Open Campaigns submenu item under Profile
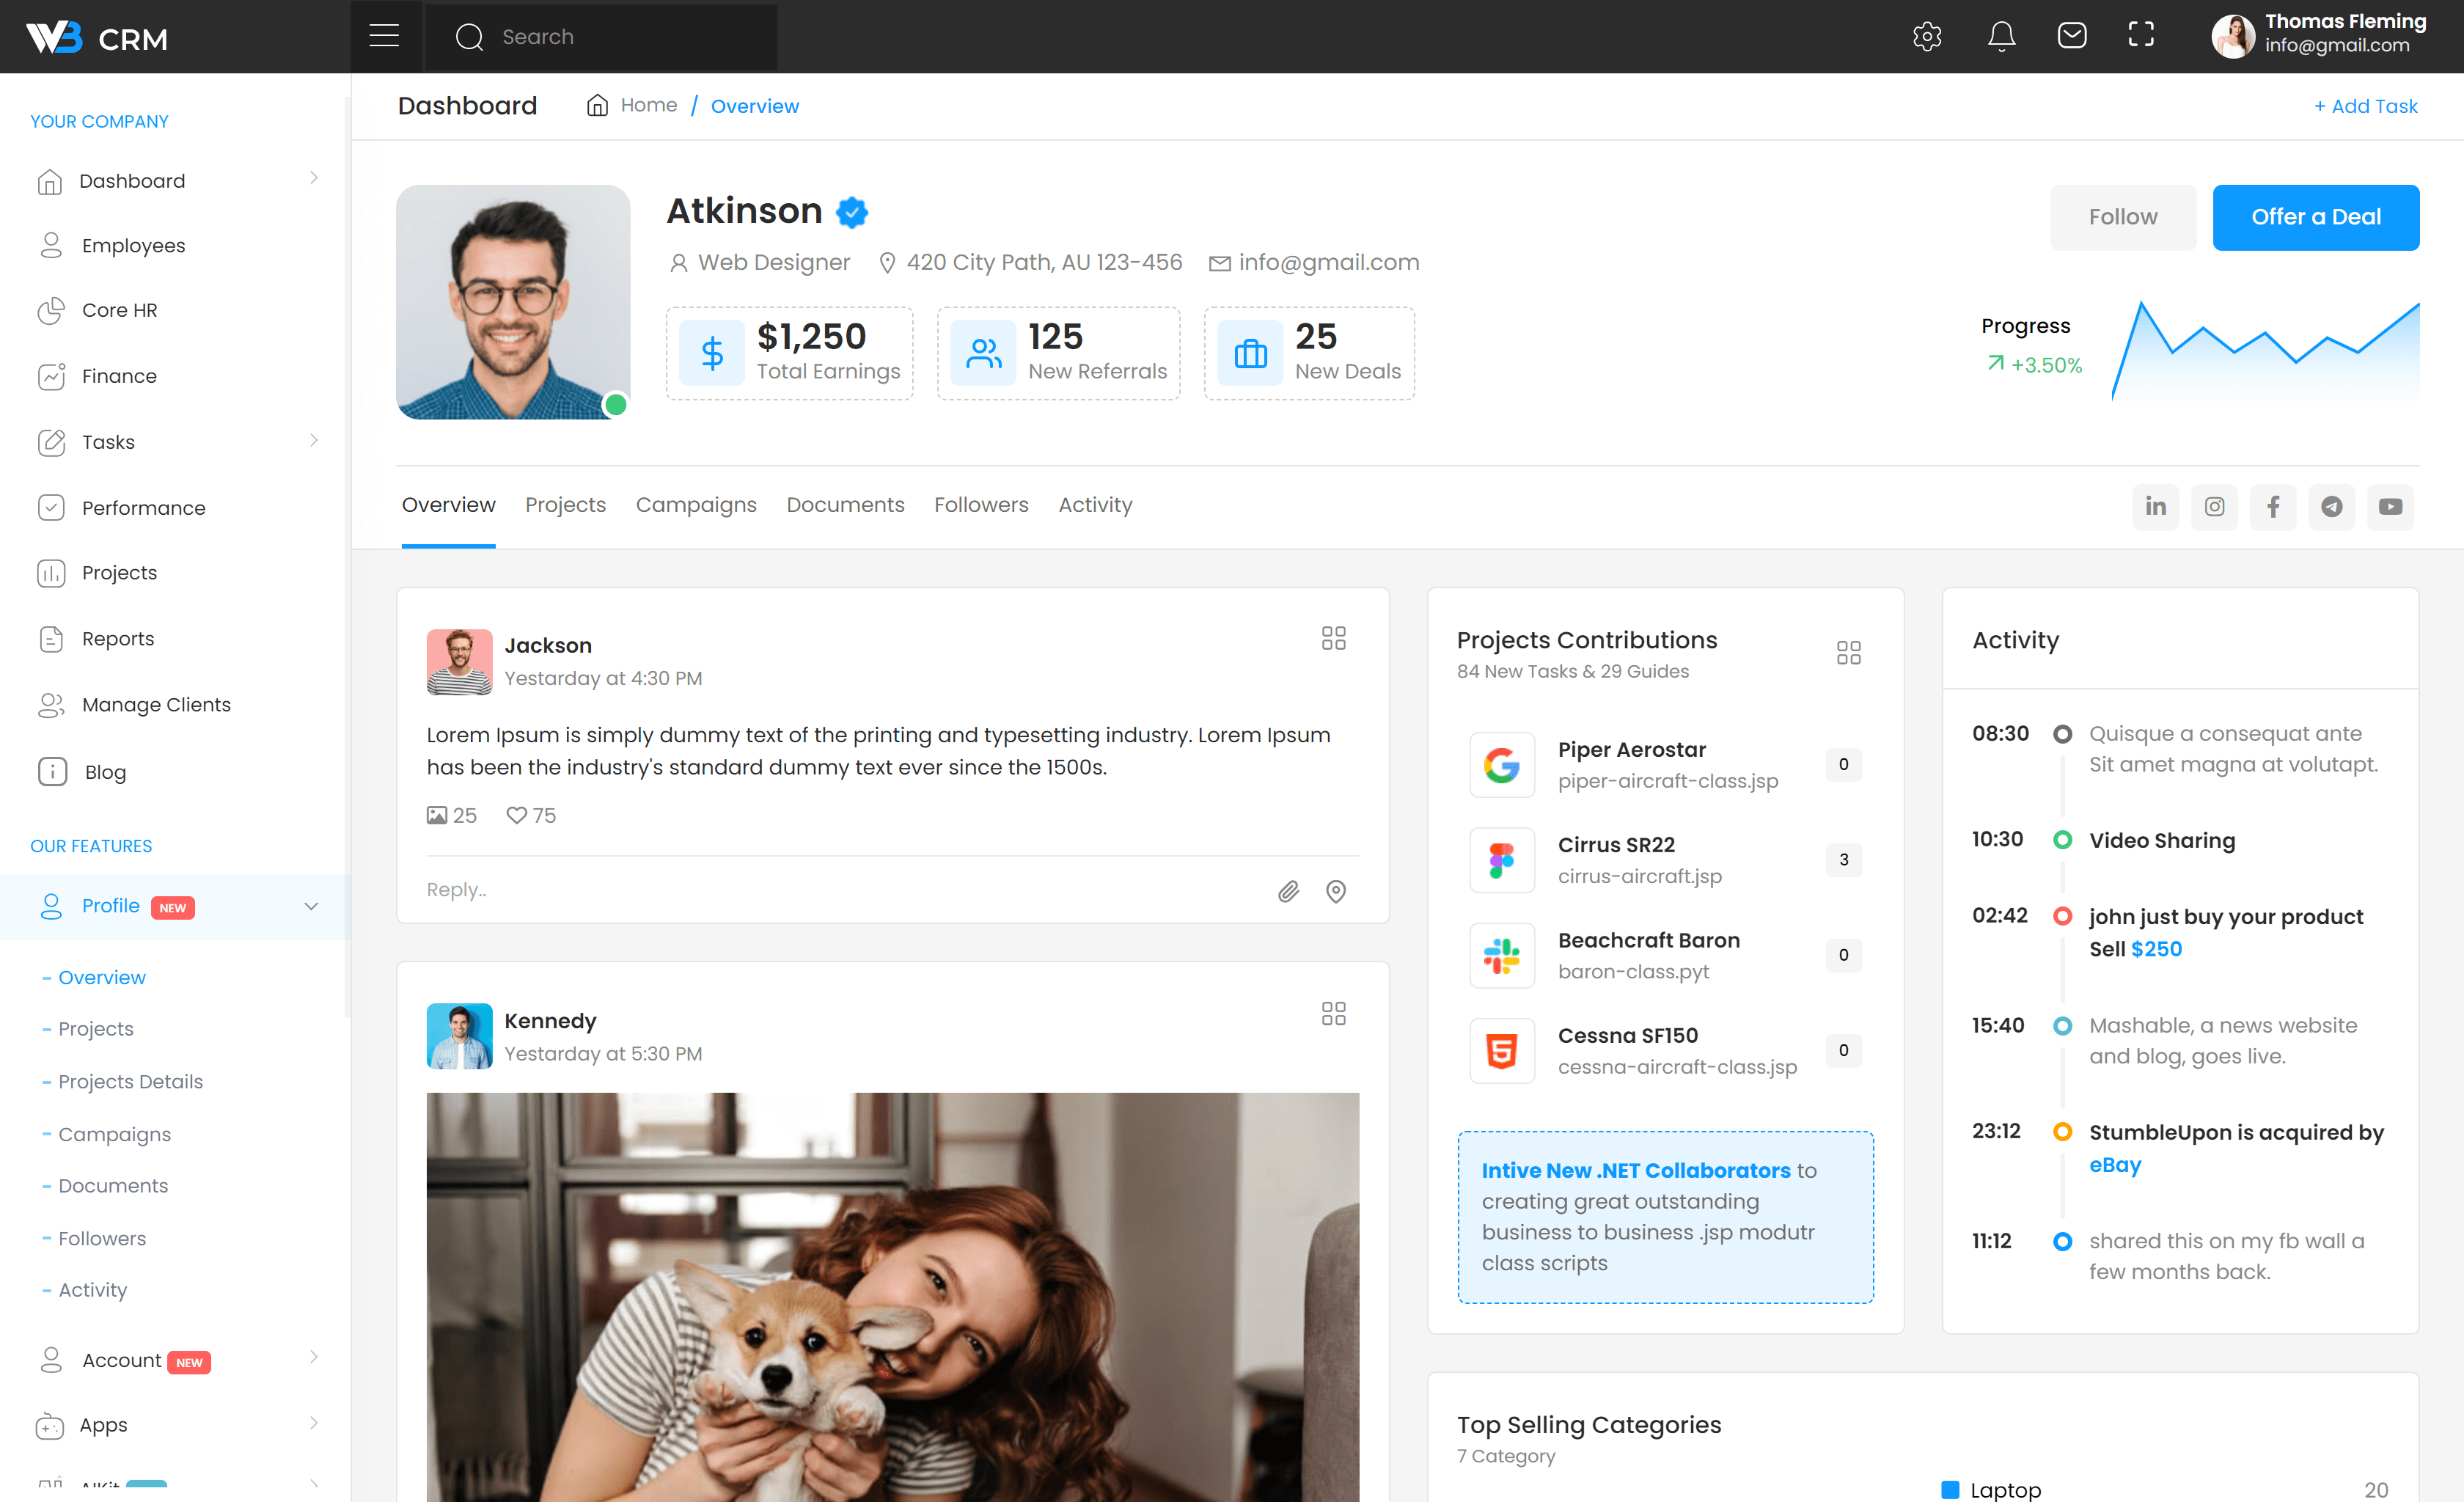Viewport: 2464px width, 1502px height. (115, 1134)
